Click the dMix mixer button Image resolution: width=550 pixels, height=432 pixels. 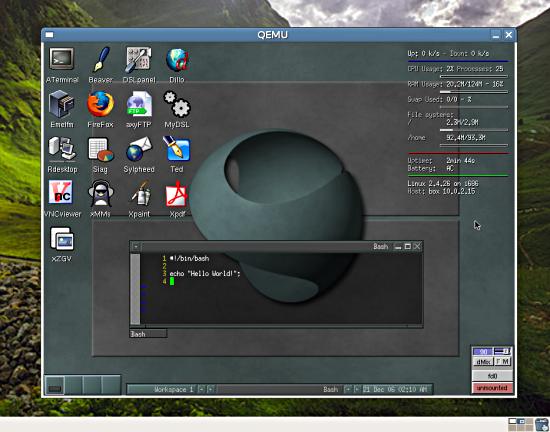click(x=483, y=362)
